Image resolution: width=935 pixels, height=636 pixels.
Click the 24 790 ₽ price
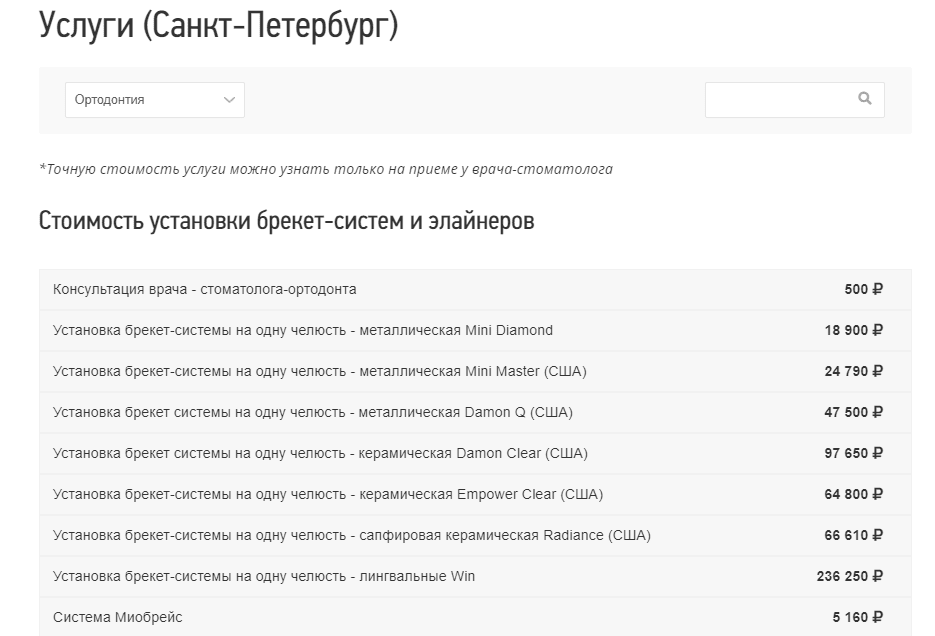(853, 371)
